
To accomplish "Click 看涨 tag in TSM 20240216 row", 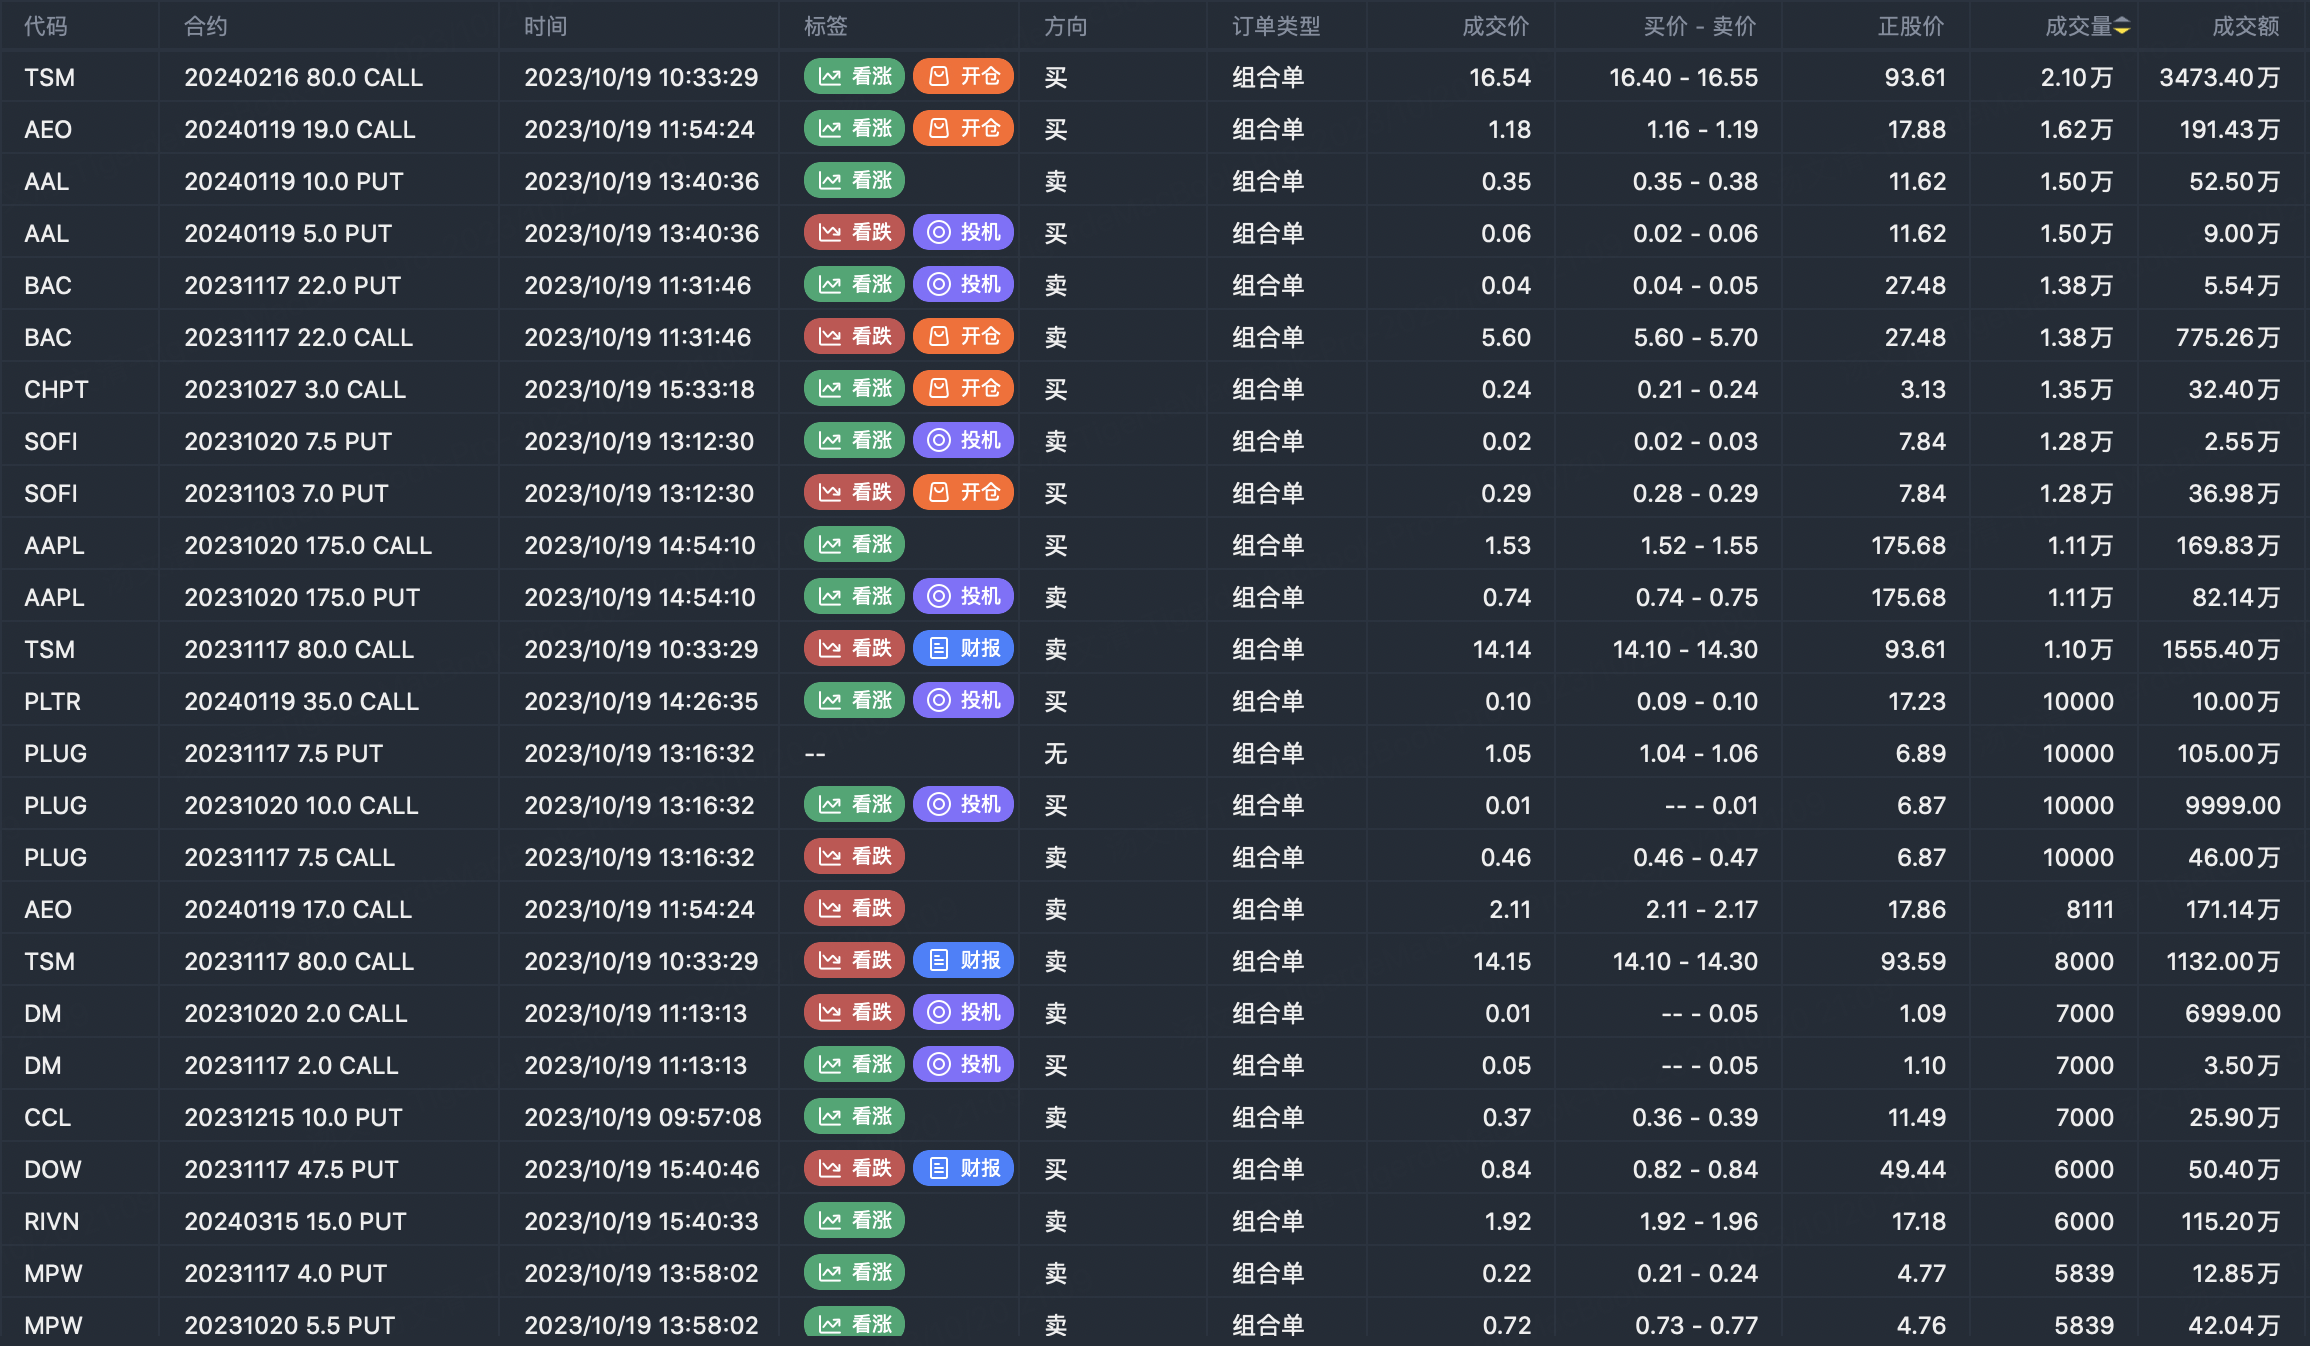I will coord(854,77).
